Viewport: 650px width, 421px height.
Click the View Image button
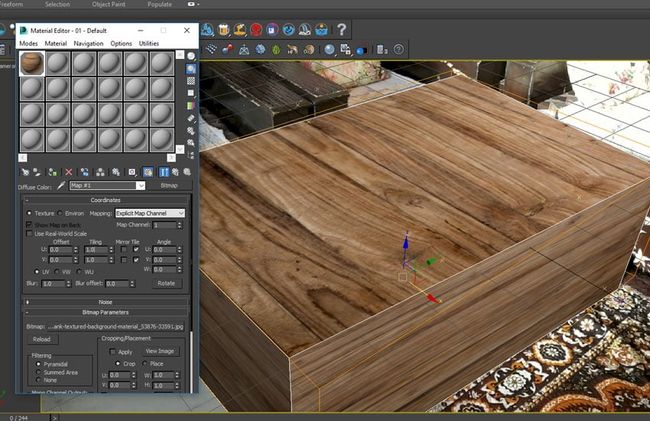pyautogui.click(x=160, y=351)
